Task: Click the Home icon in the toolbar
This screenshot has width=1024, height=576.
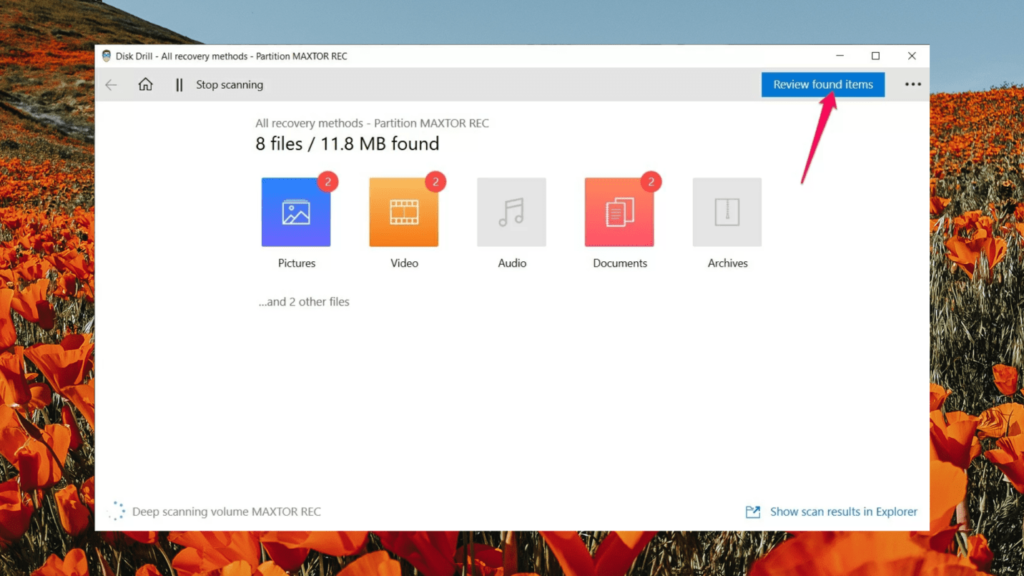Action: 146,84
